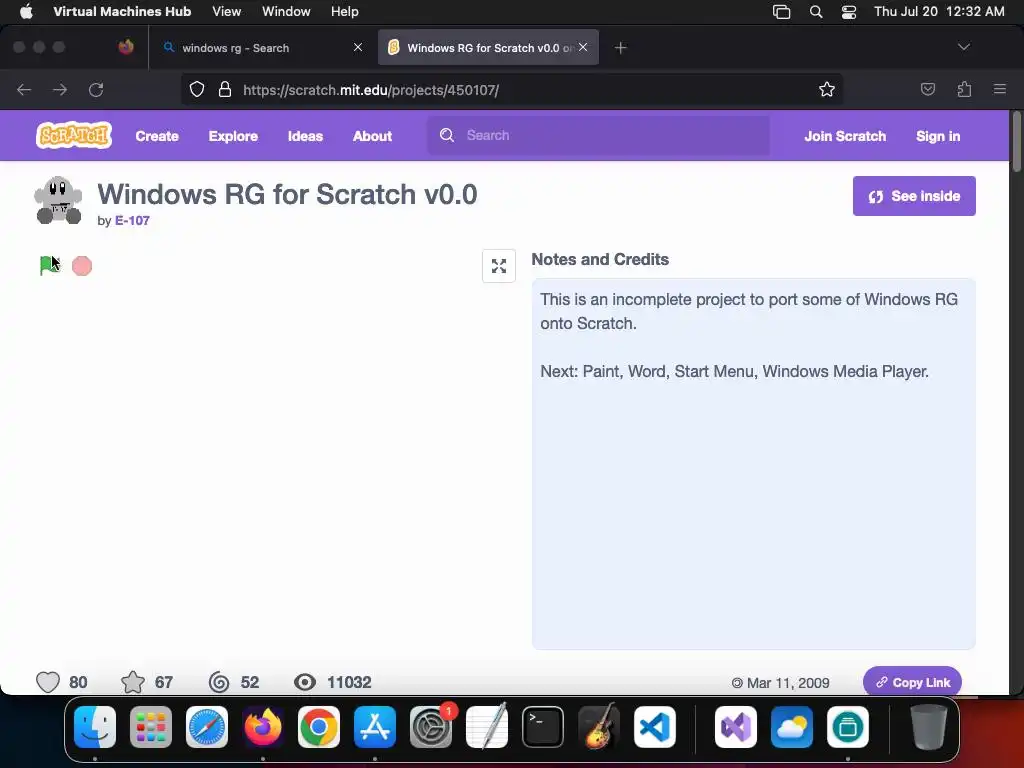The image size is (1024, 768).
Task: View remixes via the spiral icon
Action: (x=219, y=682)
